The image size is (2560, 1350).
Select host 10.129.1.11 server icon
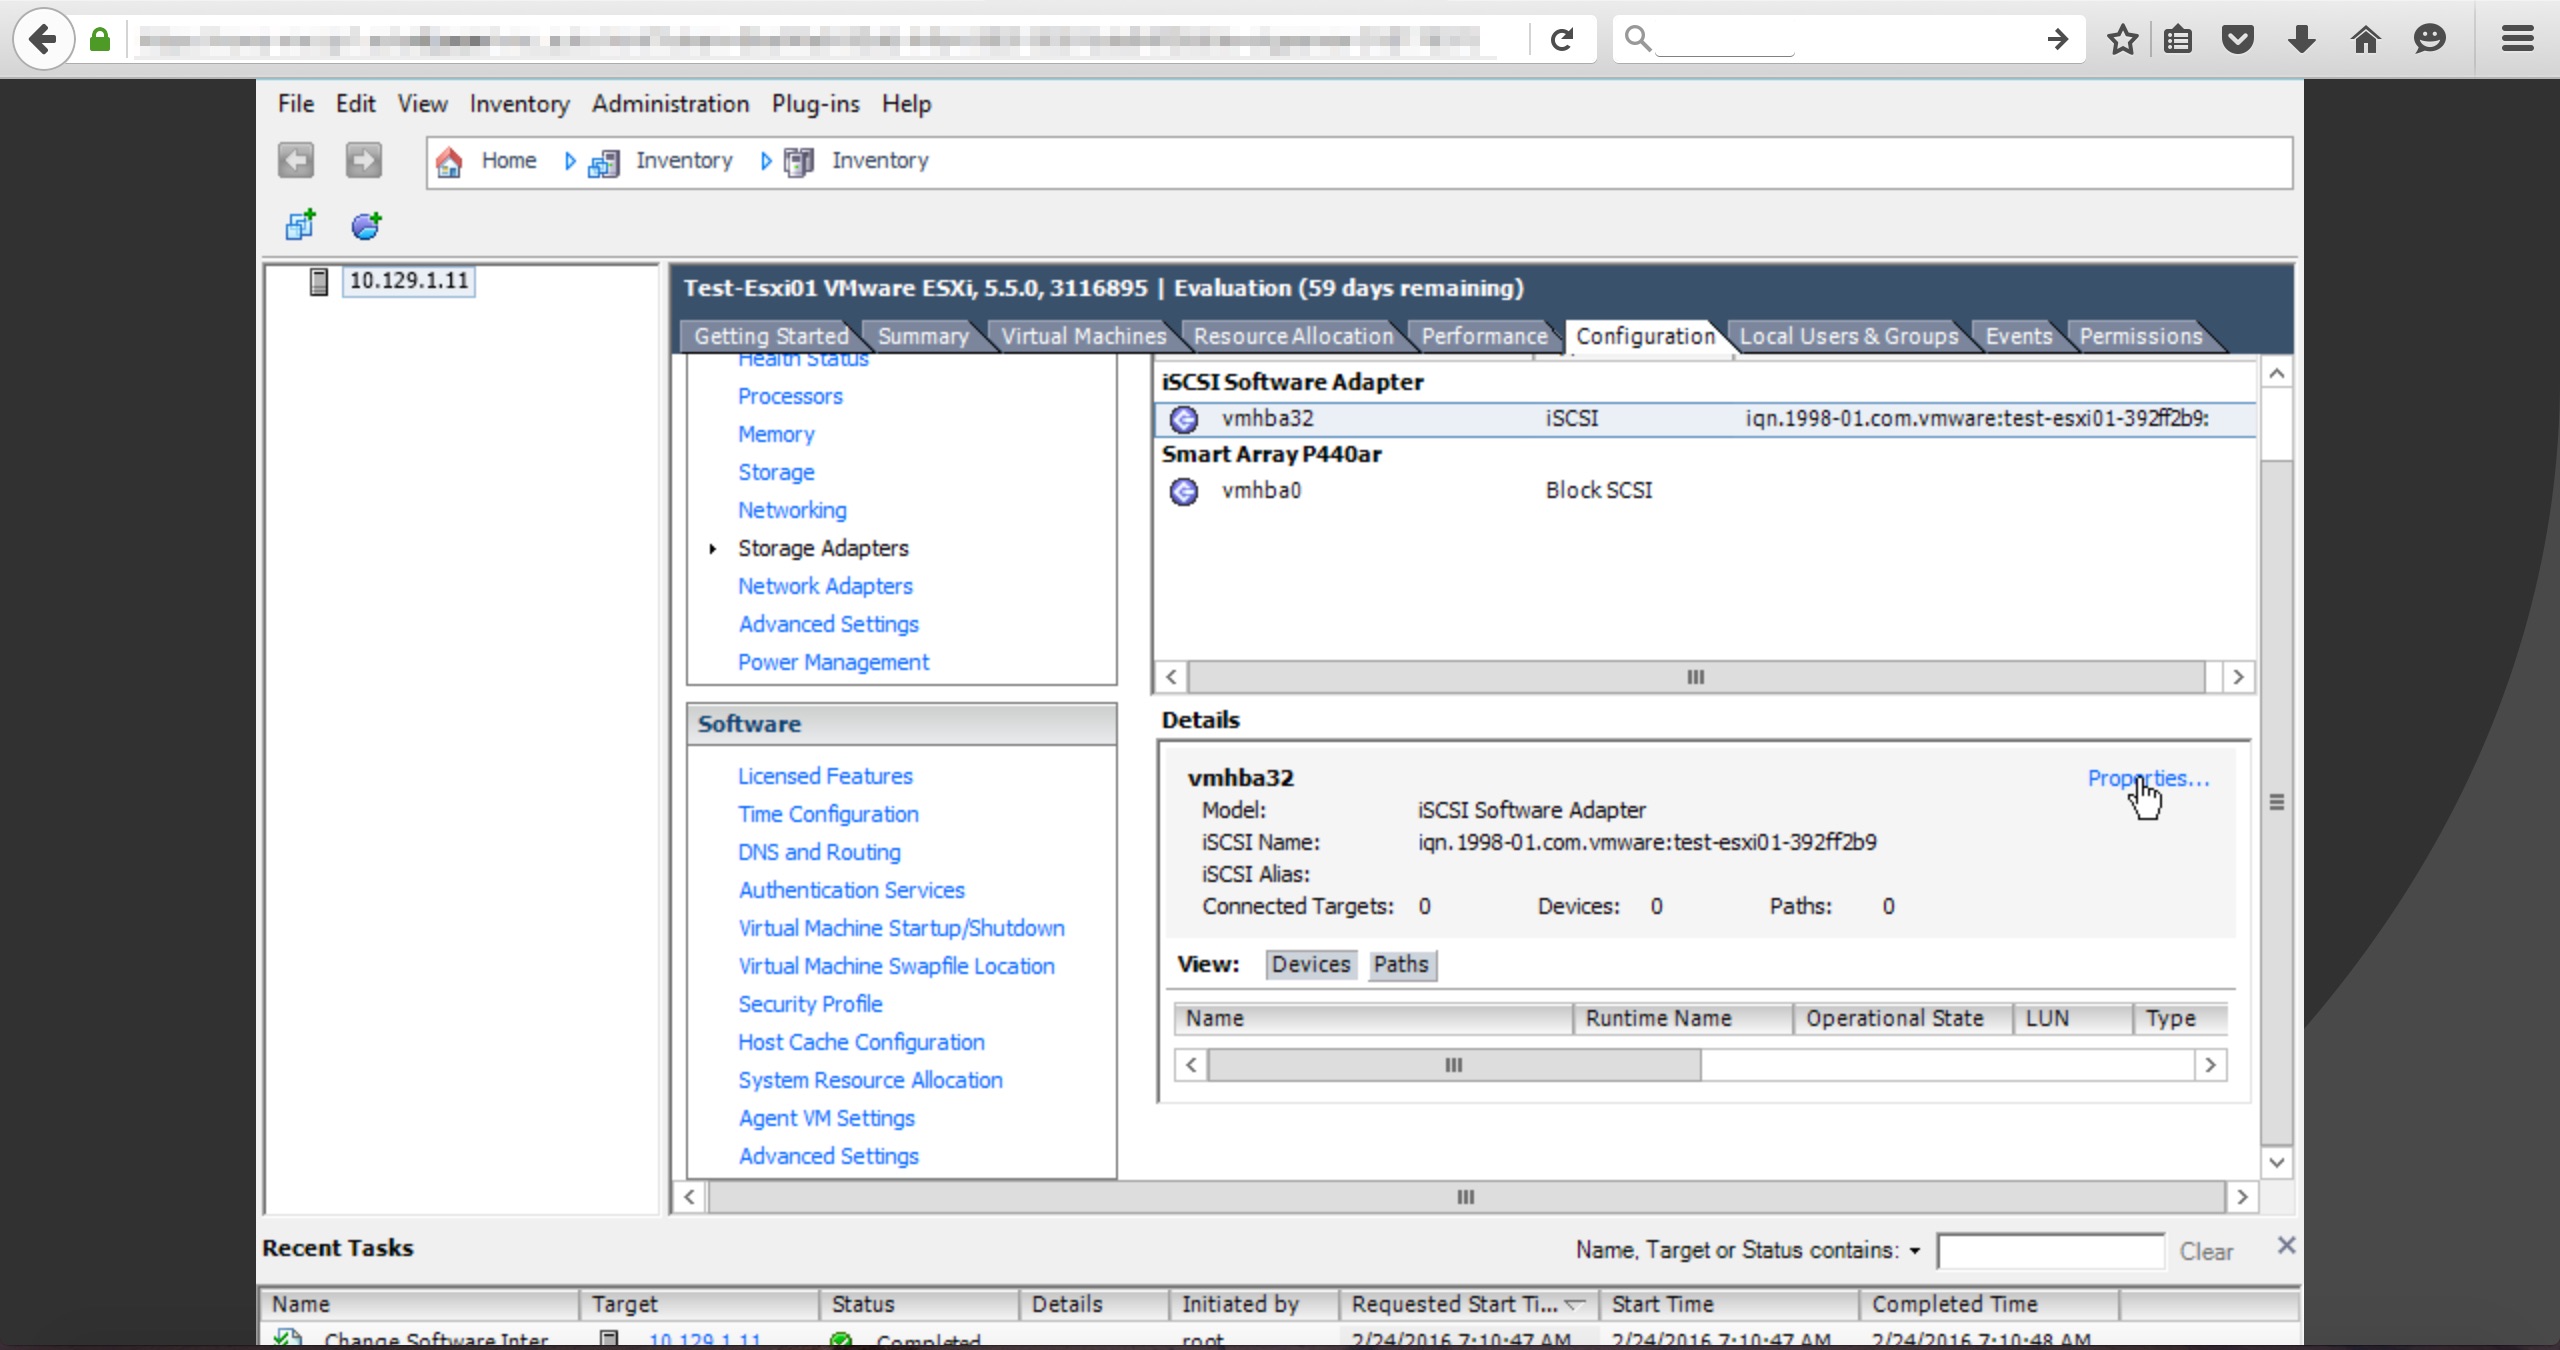tap(319, 282)
